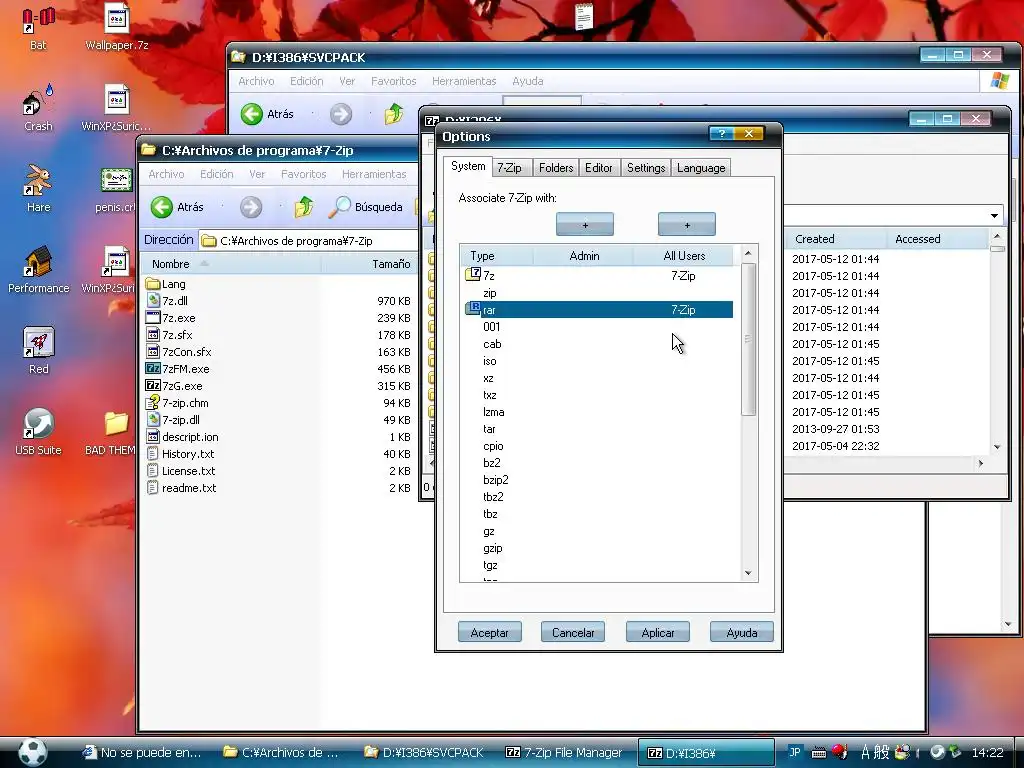This screenshot has width=1024, height=768.
Task: Click Atrás back arrow in SVCPACK window
Action: click(251, 114)
